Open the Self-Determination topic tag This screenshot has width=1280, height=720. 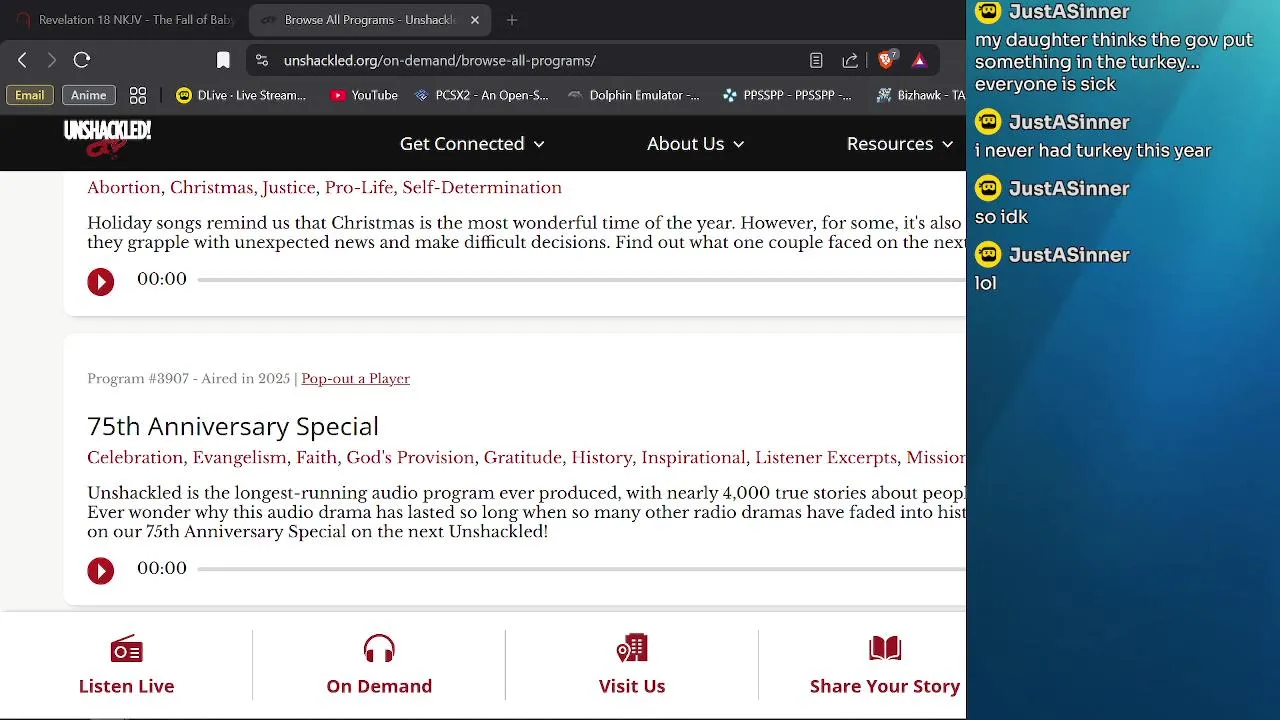[482, 188]
